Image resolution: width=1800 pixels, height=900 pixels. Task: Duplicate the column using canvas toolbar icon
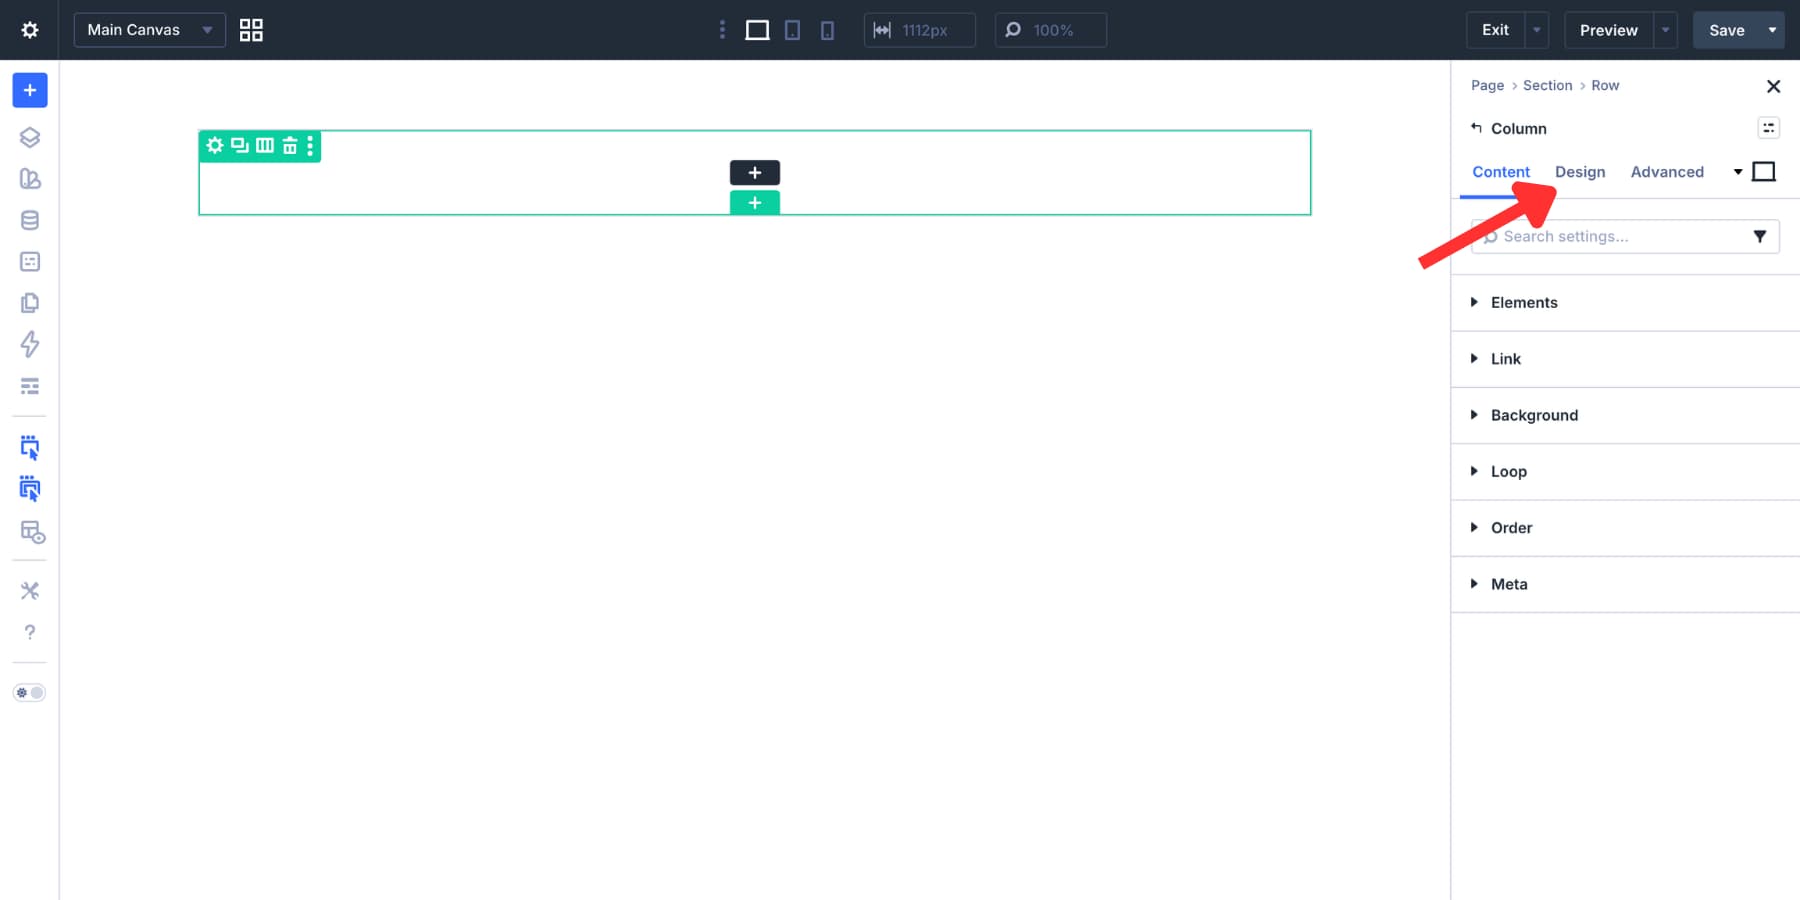point(240,146)
